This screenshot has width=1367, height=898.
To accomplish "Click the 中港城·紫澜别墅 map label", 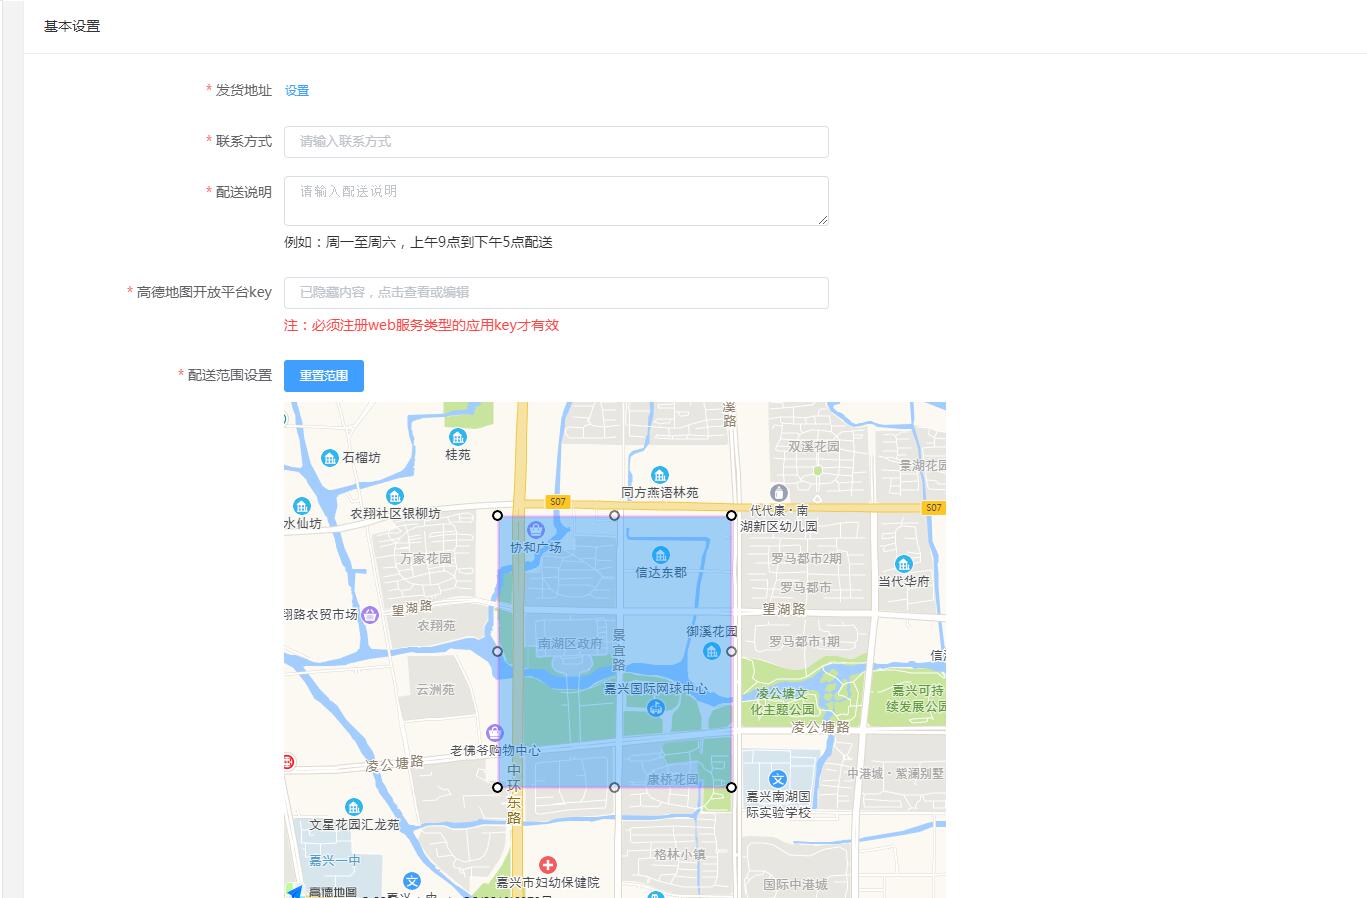I will click(x=895, y=774).
